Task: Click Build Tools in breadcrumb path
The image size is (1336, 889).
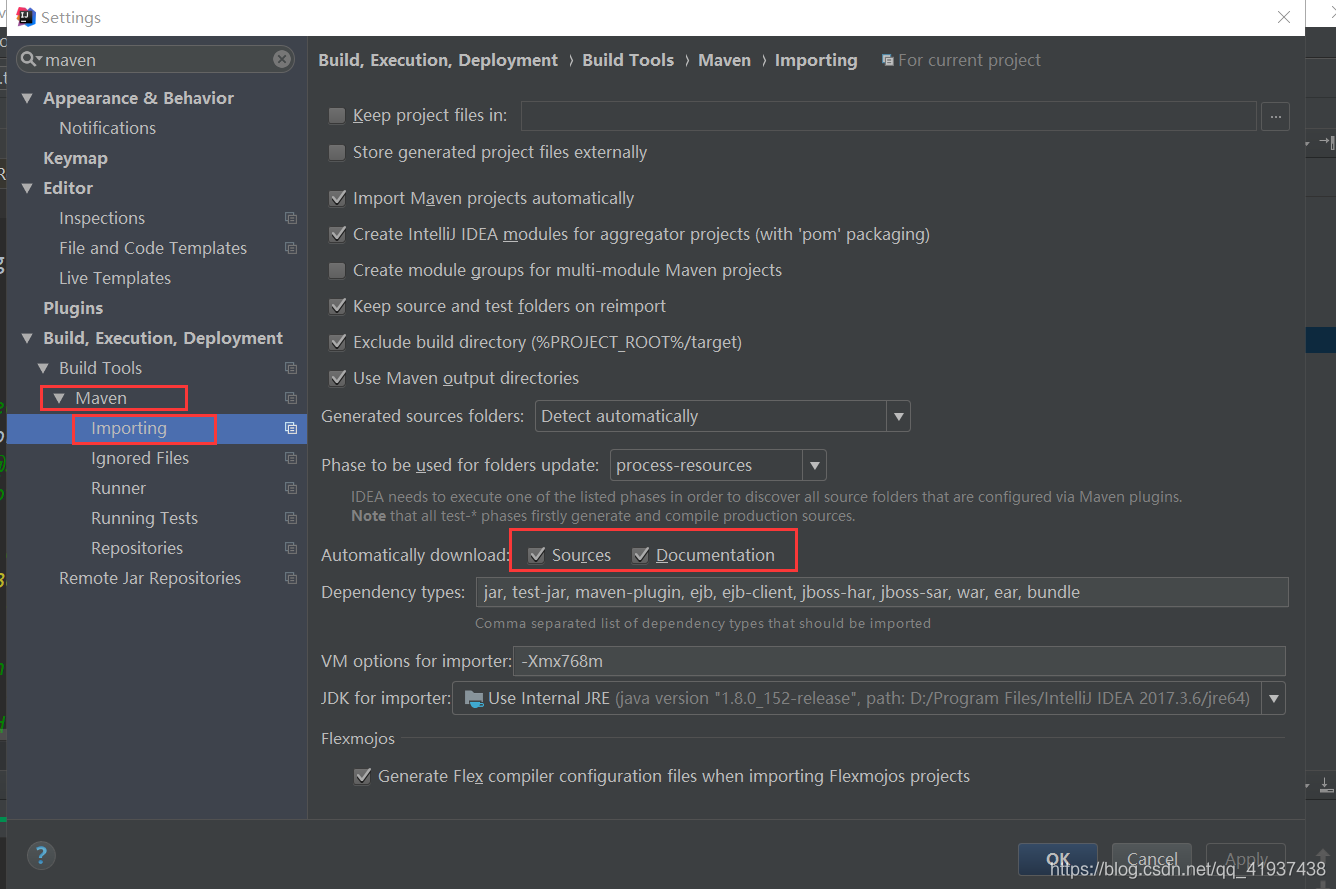Action: (628, 60)
